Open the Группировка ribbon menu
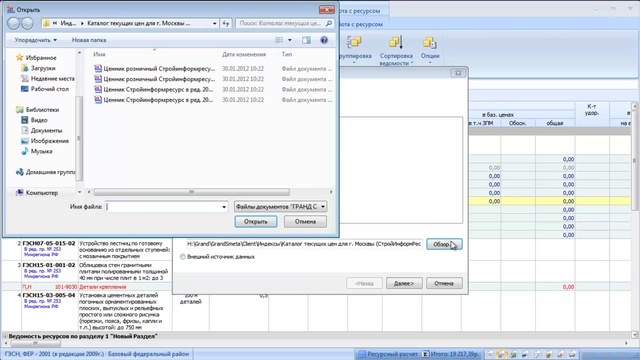This screenshot has height=360, width=640. pyautogui.click(x=355, y=51)
